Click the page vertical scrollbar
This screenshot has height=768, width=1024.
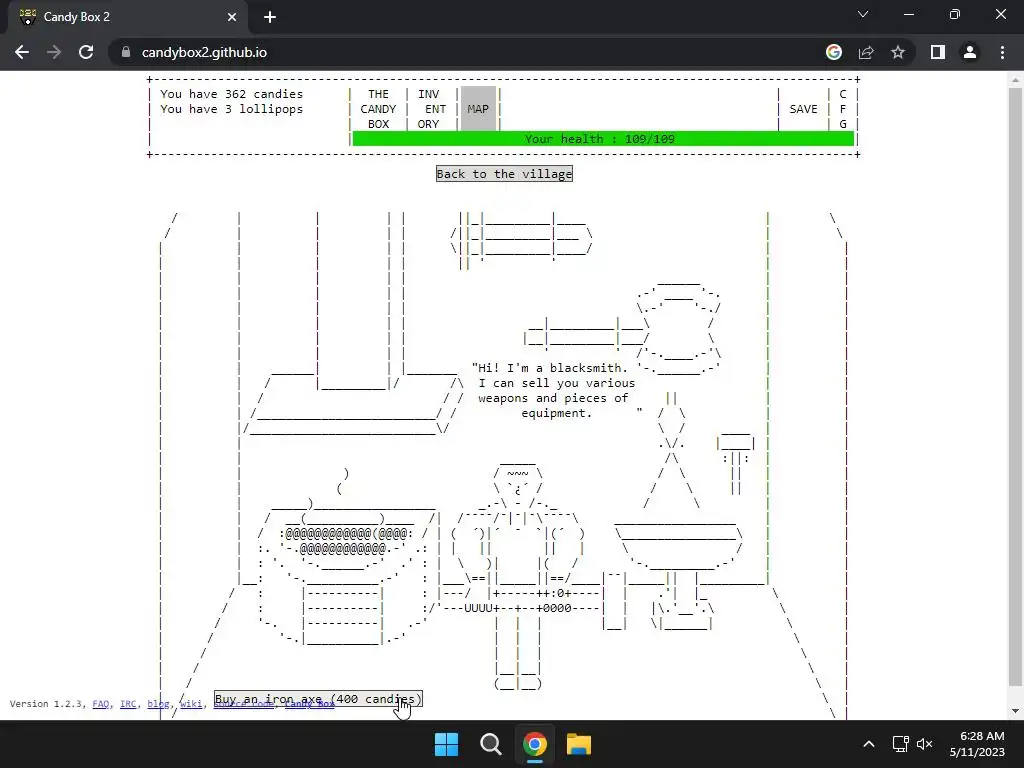click(1015, 385)
